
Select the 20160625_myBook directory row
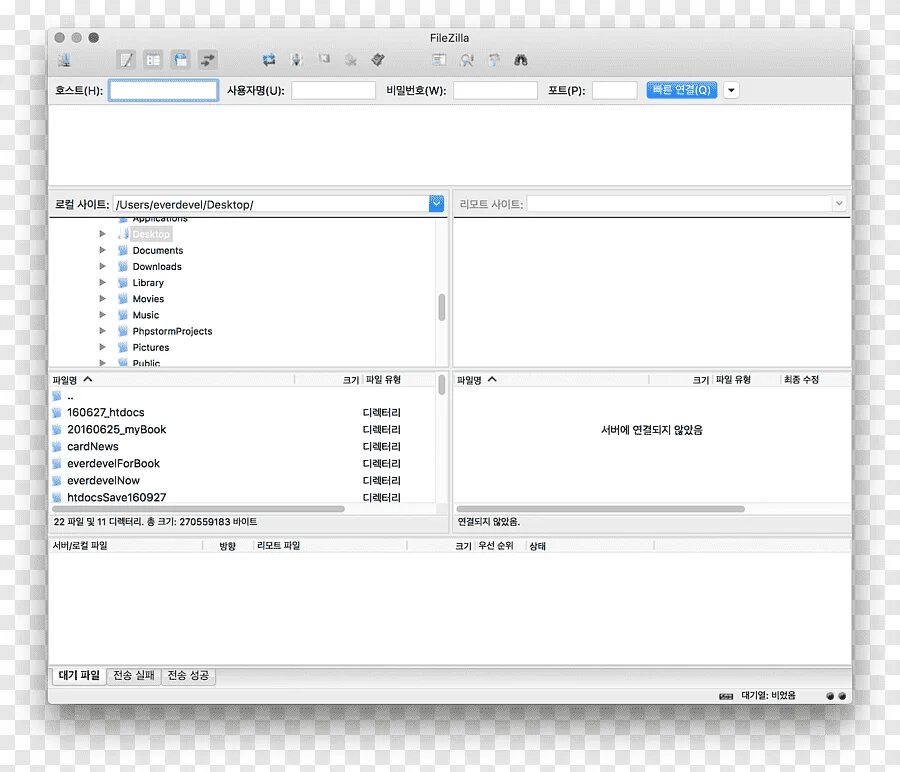click(243, 429)
